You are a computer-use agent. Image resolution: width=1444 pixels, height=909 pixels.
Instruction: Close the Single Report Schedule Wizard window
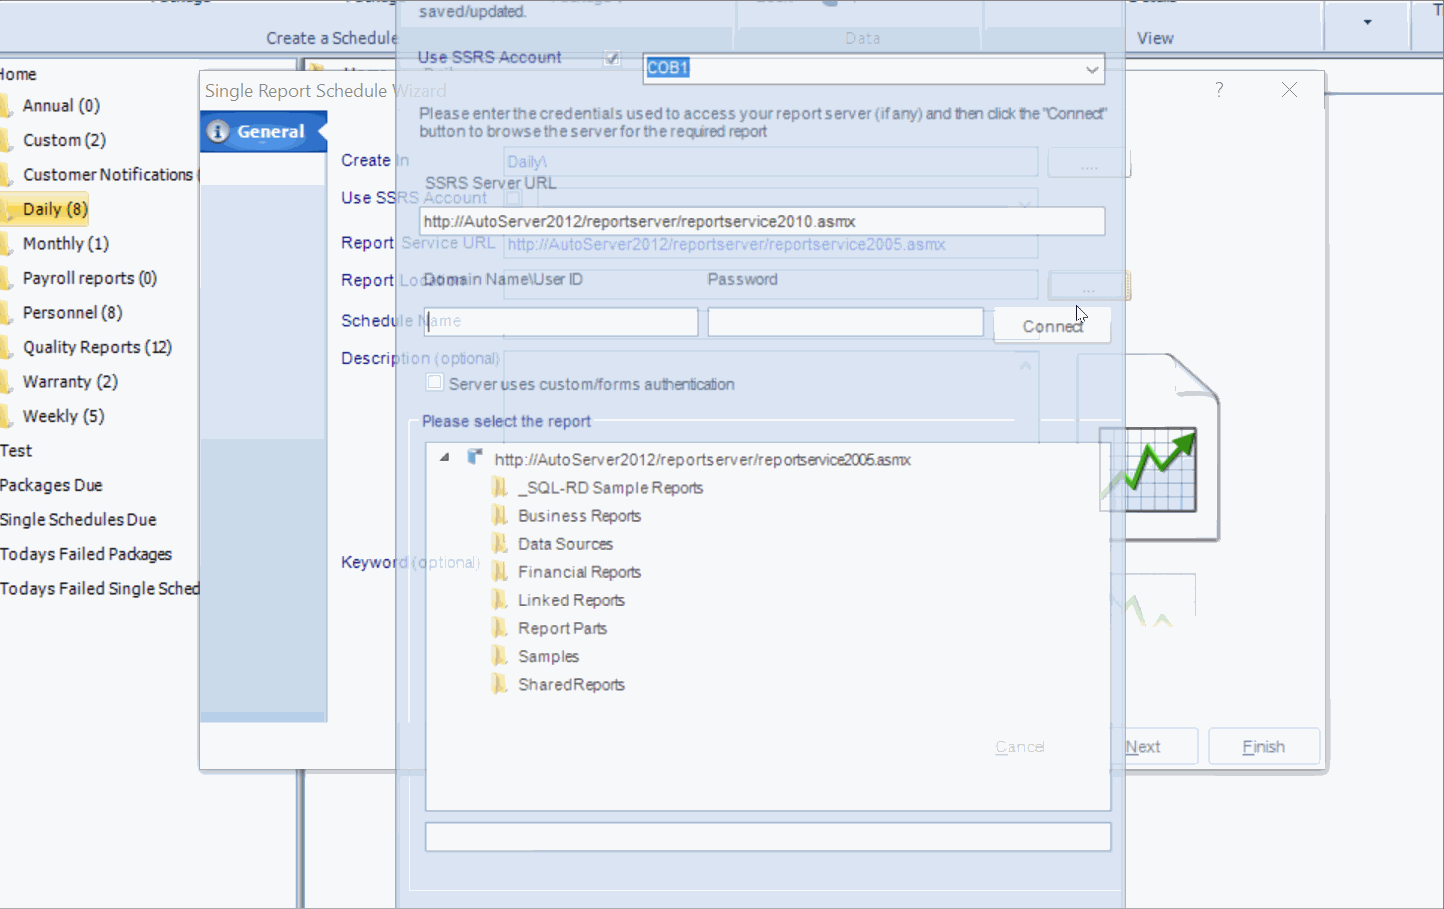click(1289, 90)
